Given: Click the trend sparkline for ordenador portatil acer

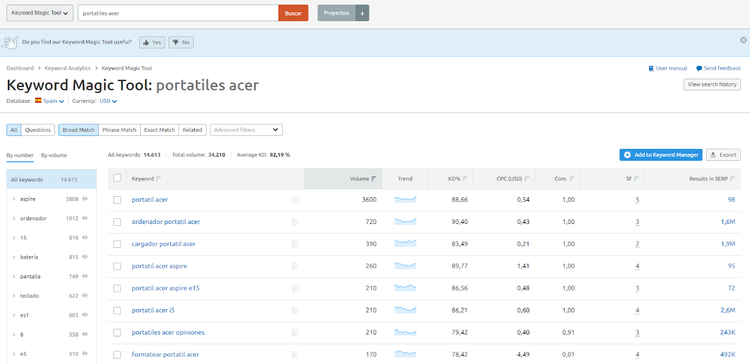Looking at the screenshot, I should coord(405,221).
